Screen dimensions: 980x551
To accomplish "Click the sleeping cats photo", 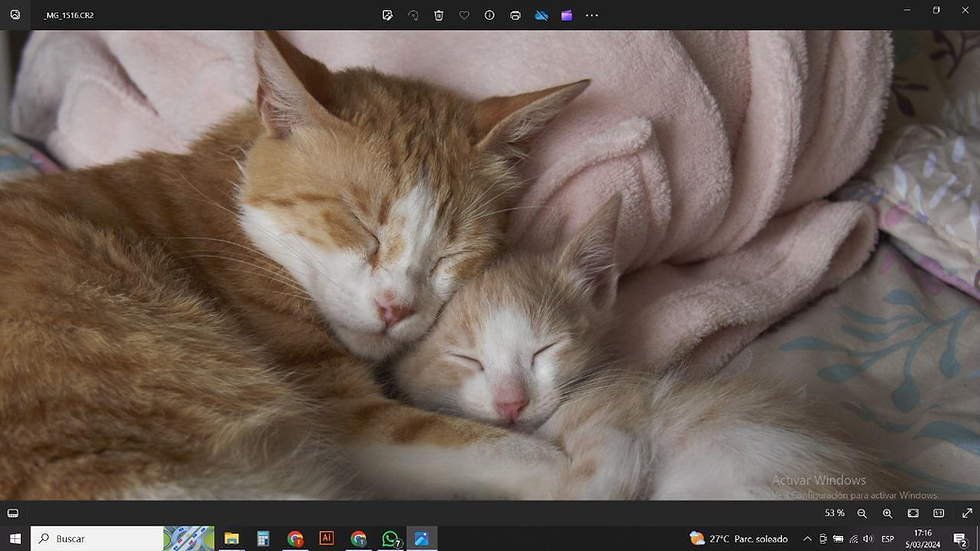I will (x=490, y=265).
